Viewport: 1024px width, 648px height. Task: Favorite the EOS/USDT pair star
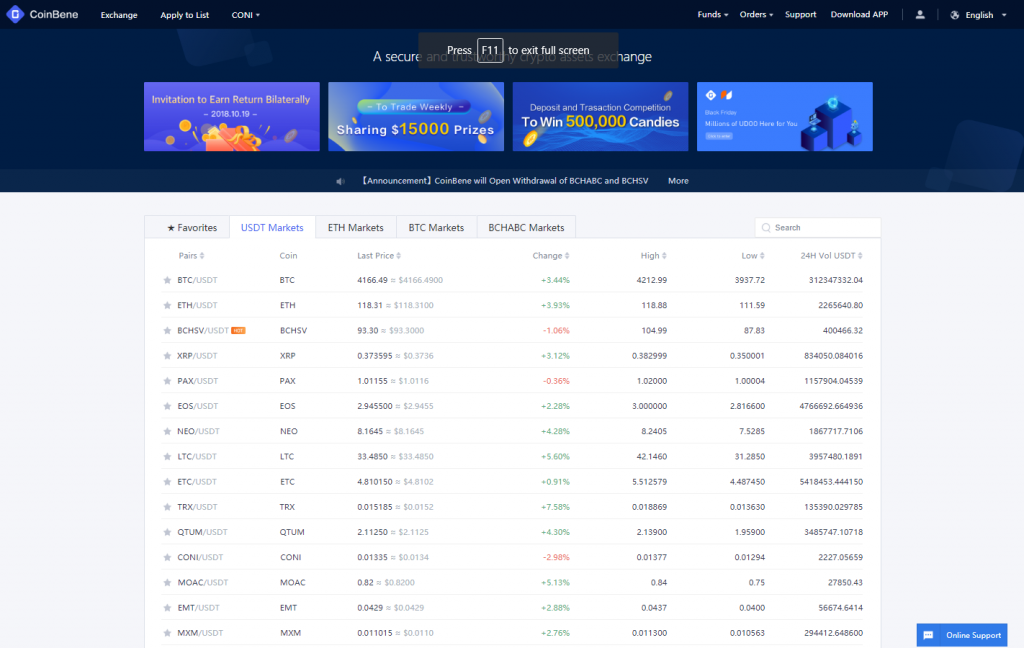point(167,406)
